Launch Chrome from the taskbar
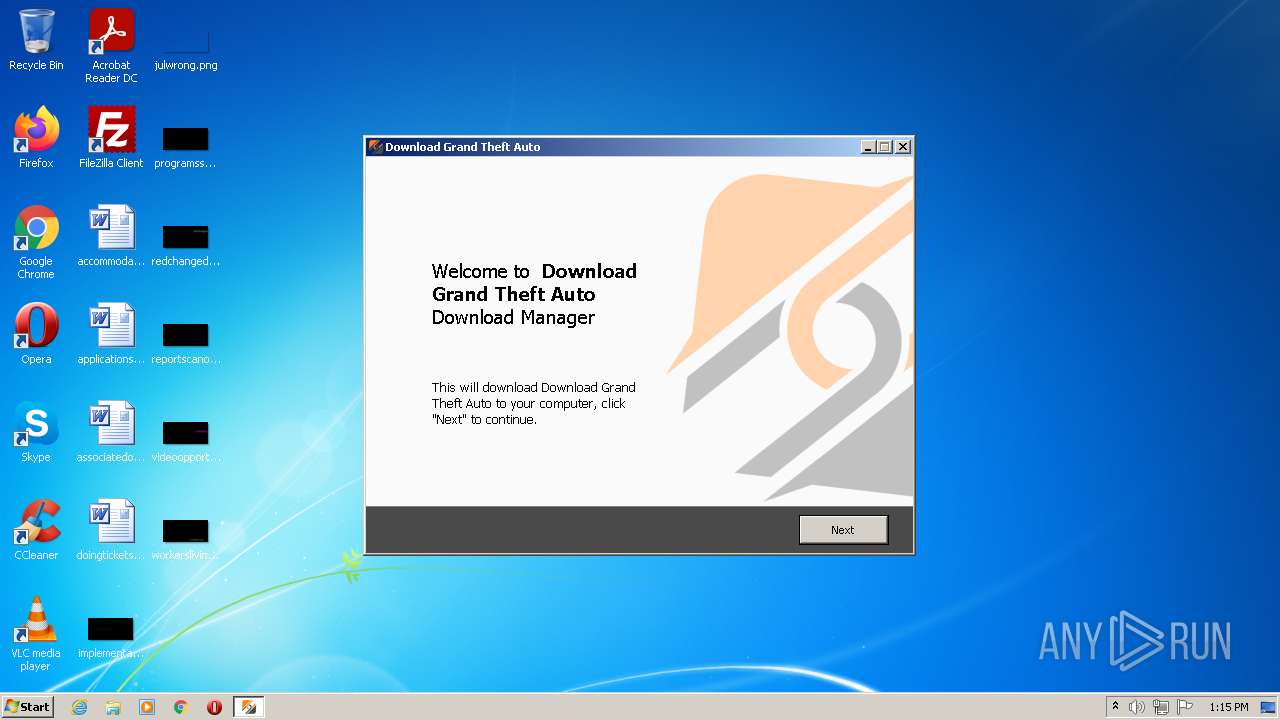The image size is (1280, 720). pos(181,707)
